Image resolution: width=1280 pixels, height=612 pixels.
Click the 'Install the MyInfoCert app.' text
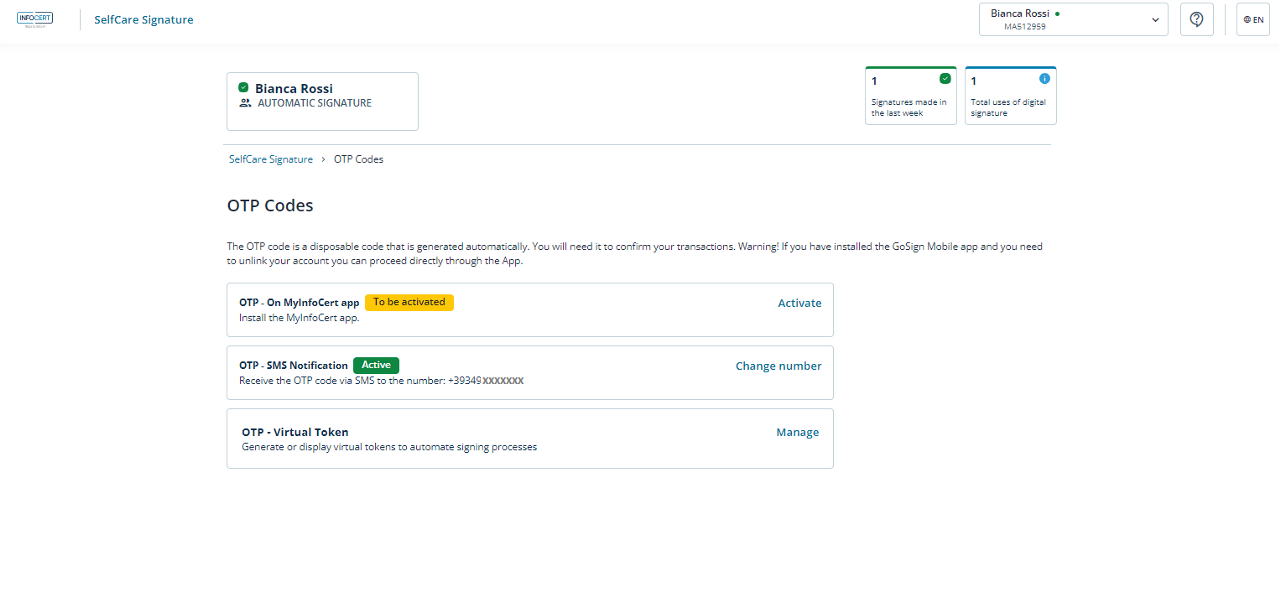point(299,318)
